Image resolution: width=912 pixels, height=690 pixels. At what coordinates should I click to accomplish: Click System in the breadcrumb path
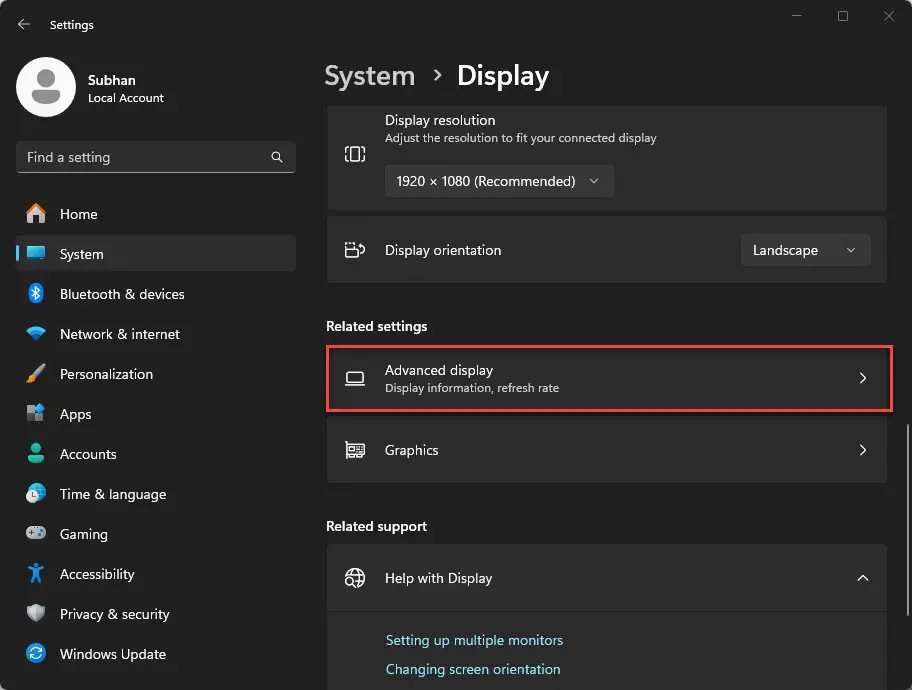pyautogui.click(x=369, y=75)
